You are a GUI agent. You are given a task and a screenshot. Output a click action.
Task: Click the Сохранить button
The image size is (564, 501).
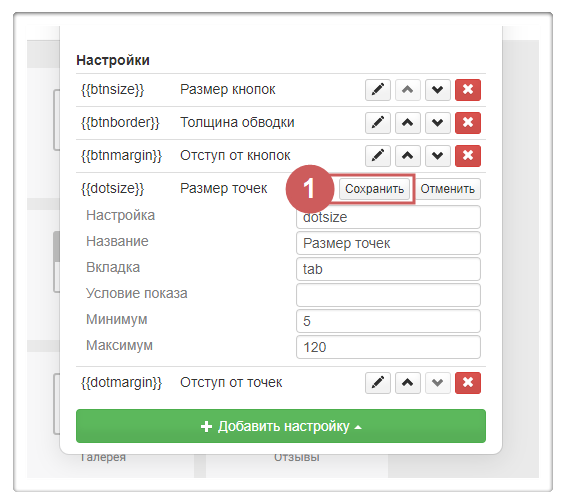(374, 189)
